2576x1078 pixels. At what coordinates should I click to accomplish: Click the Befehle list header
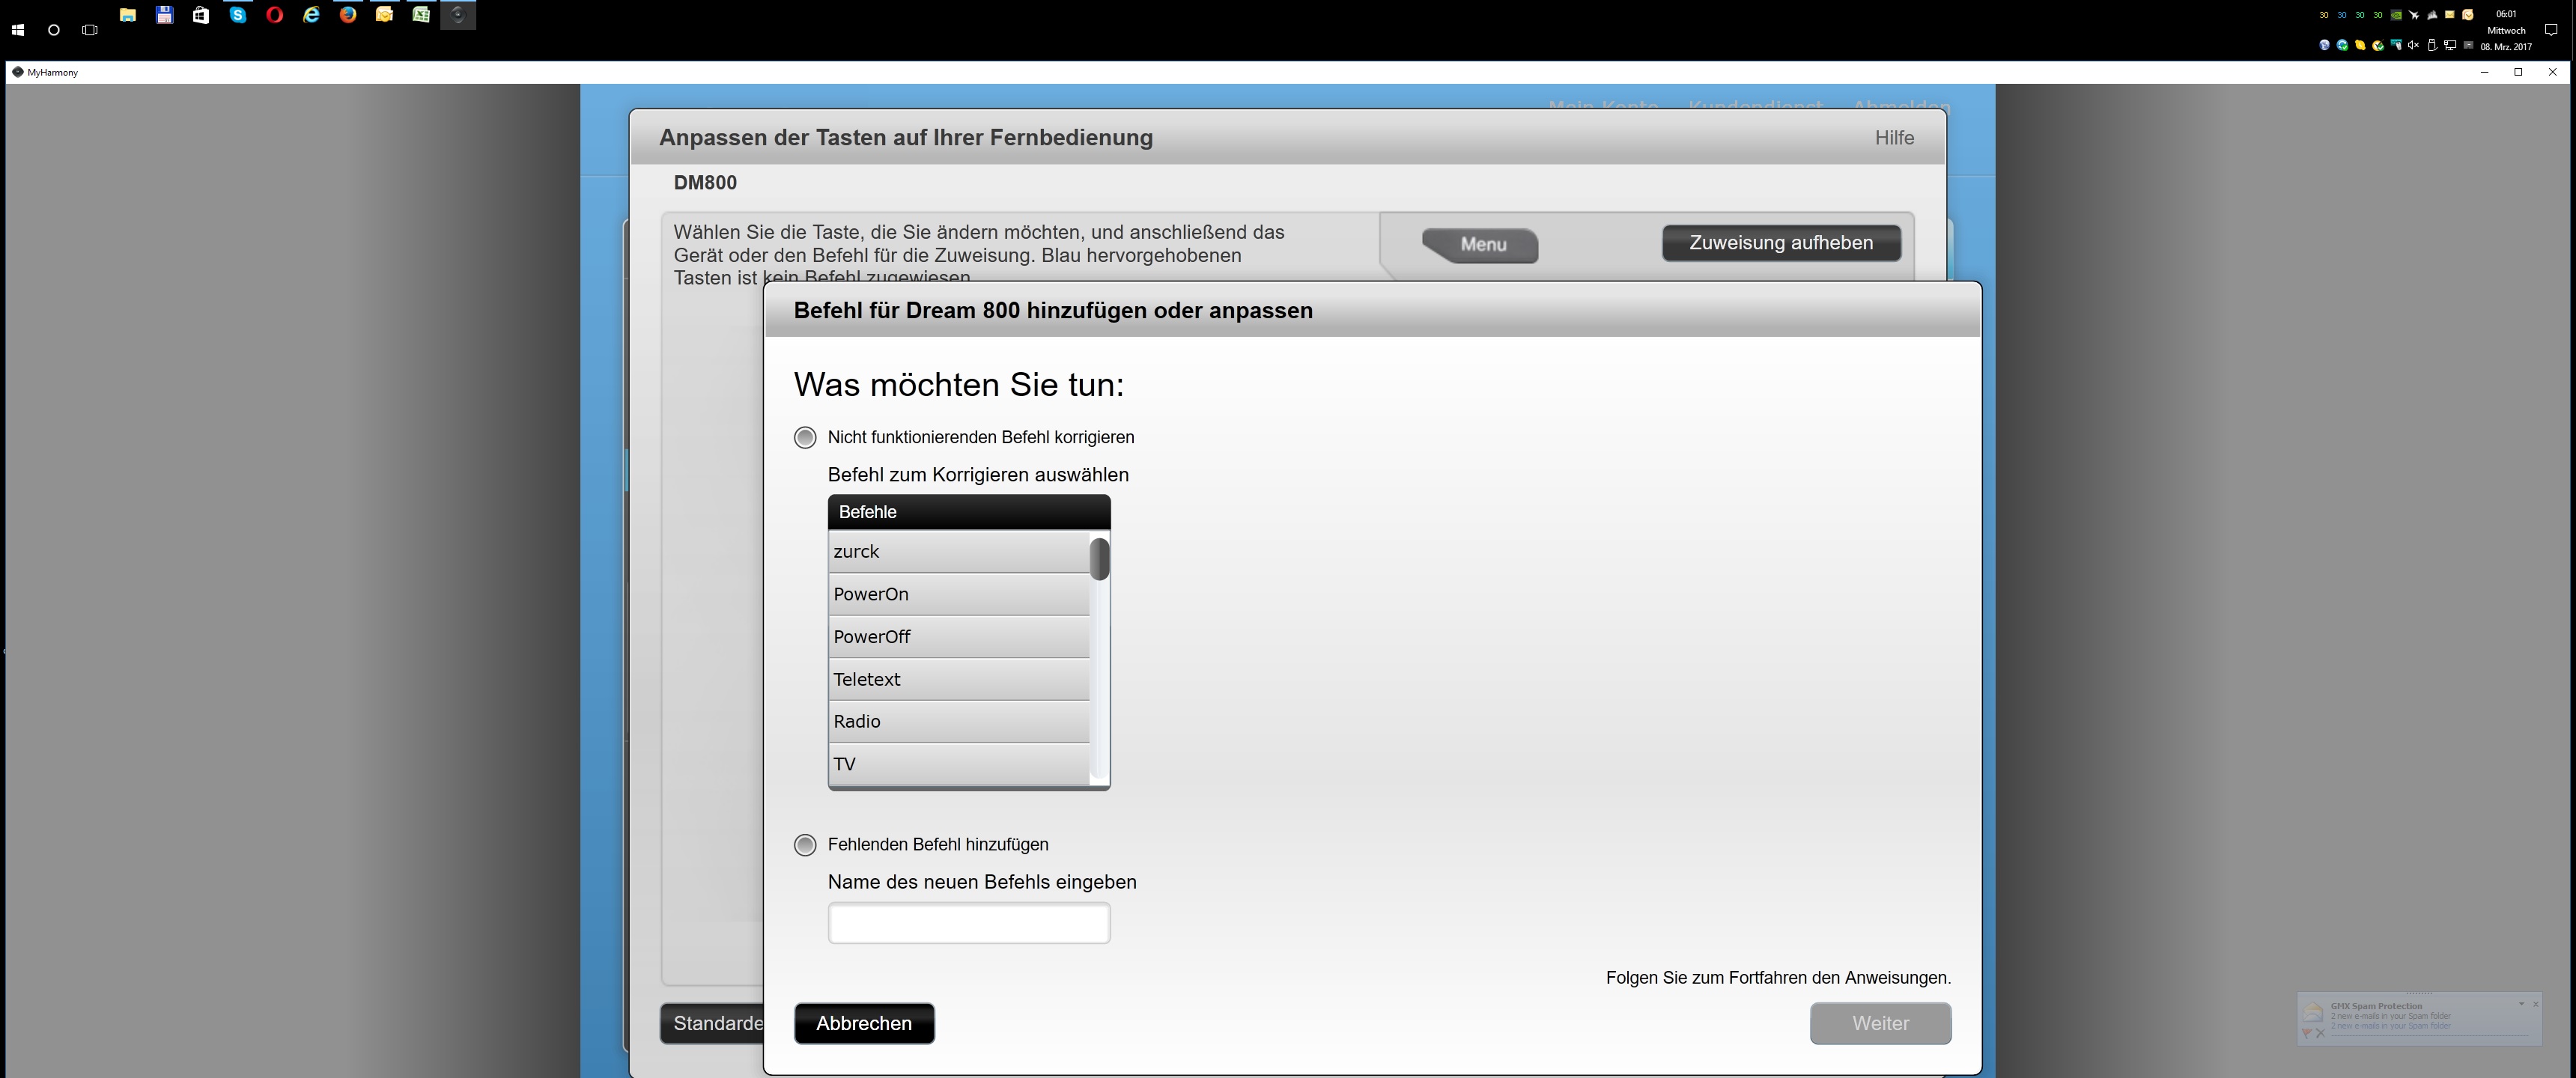click(968, 512)
